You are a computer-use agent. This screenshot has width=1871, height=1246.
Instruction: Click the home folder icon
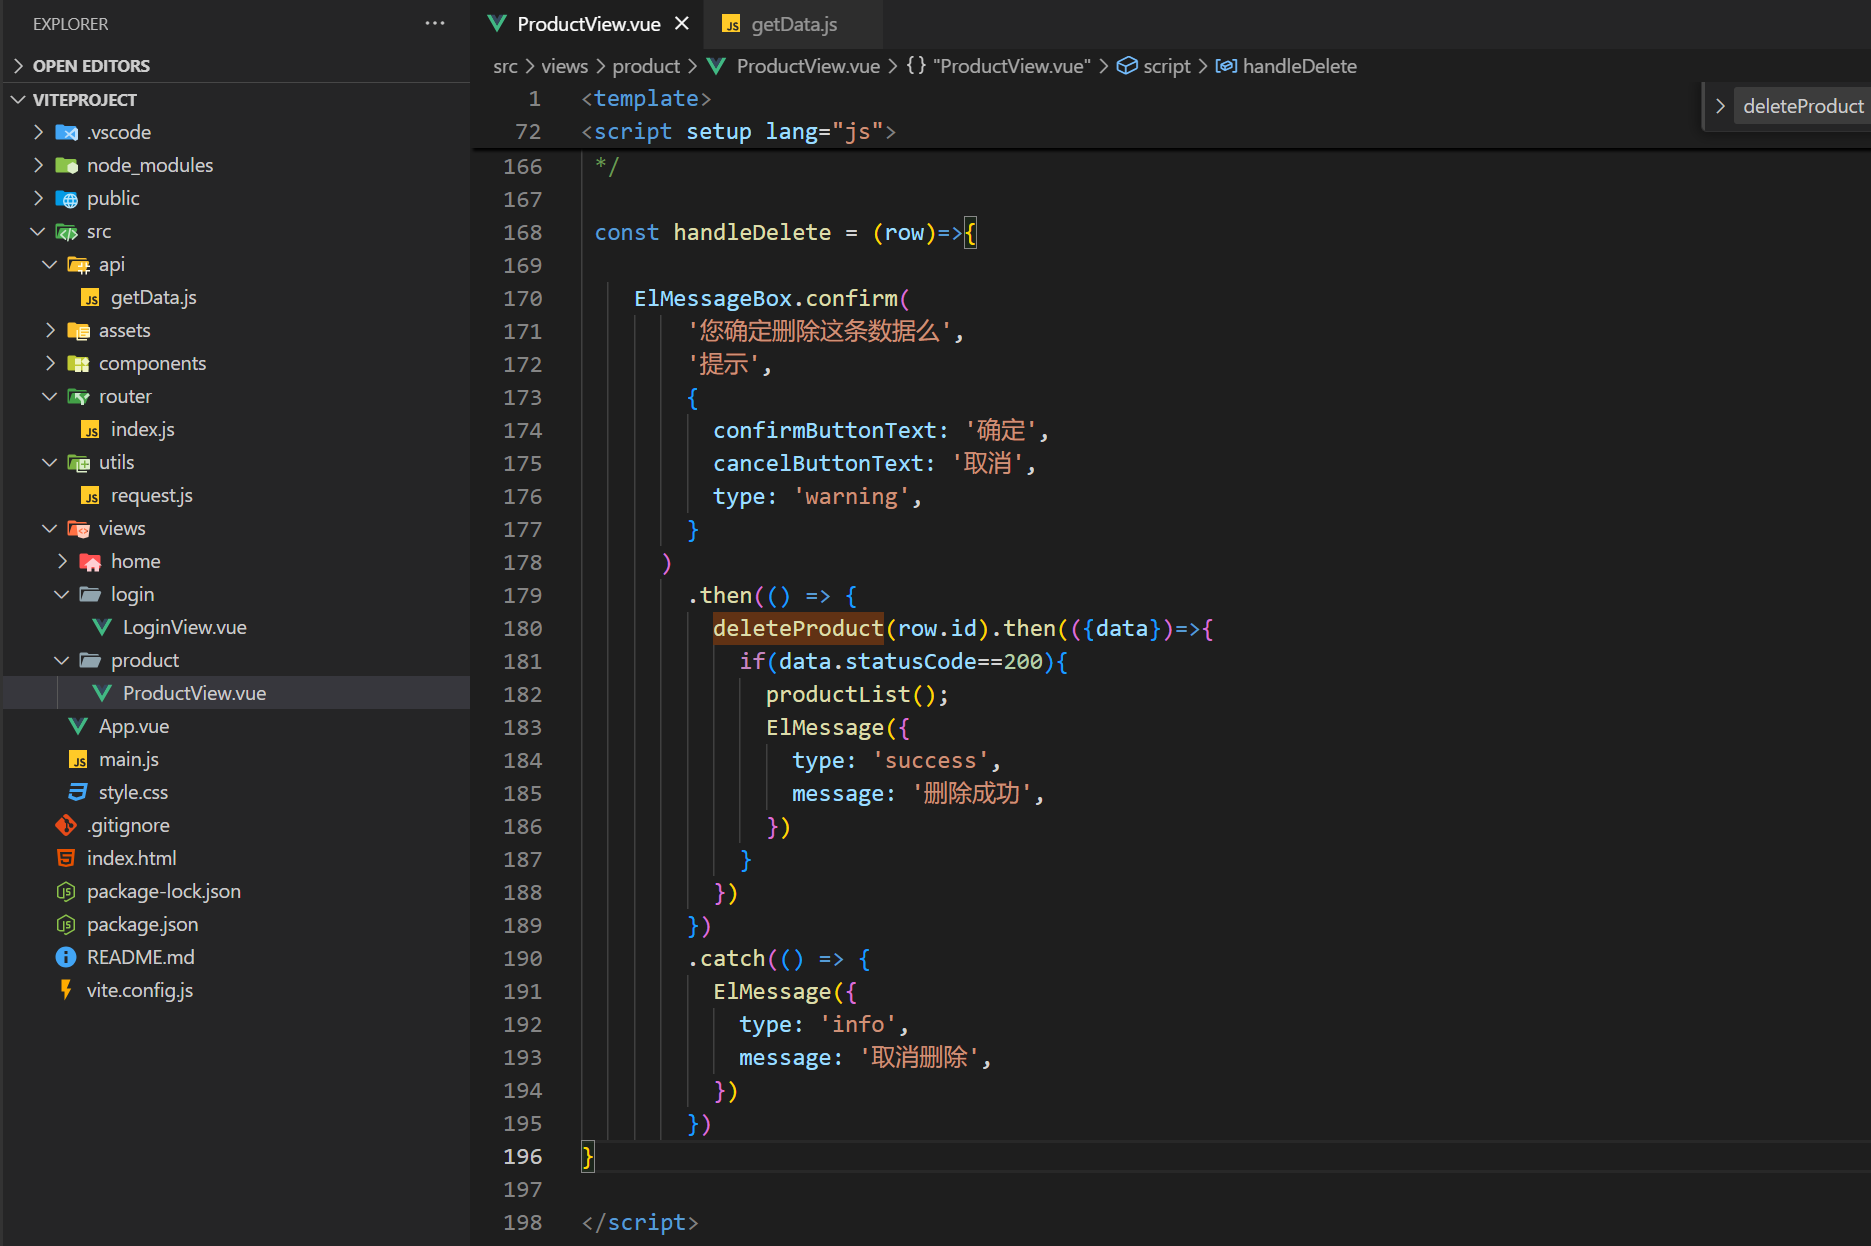pos(91,561)
